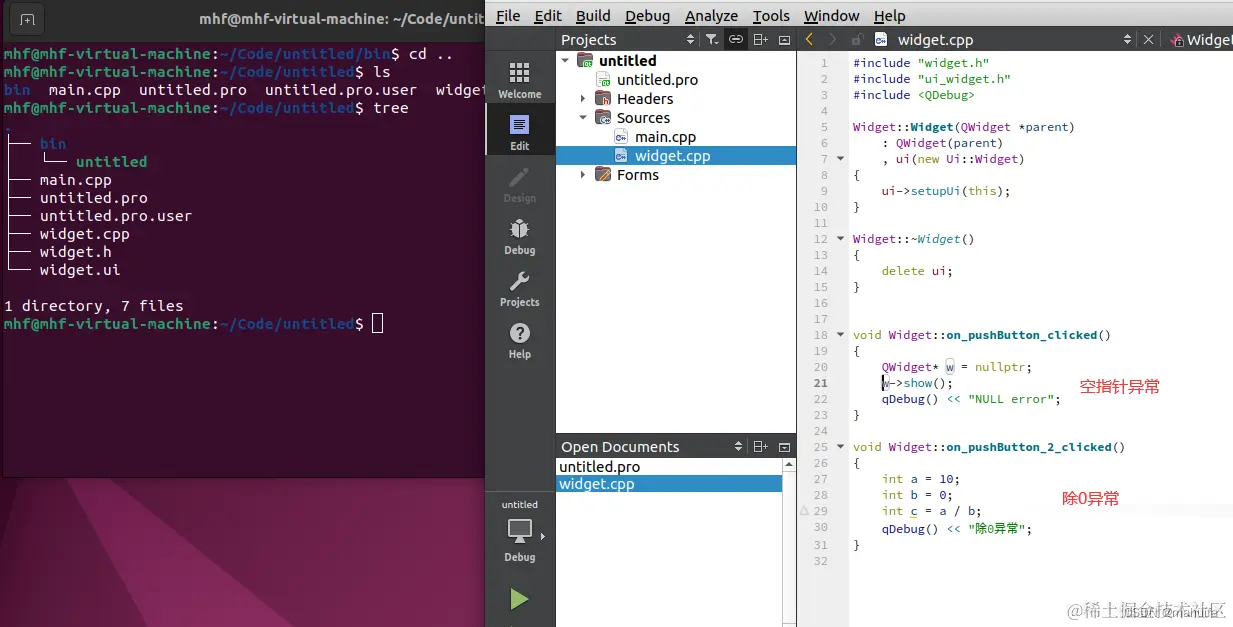Click on_pushButton_2_clicked function name

click(x=1029, y=447)
